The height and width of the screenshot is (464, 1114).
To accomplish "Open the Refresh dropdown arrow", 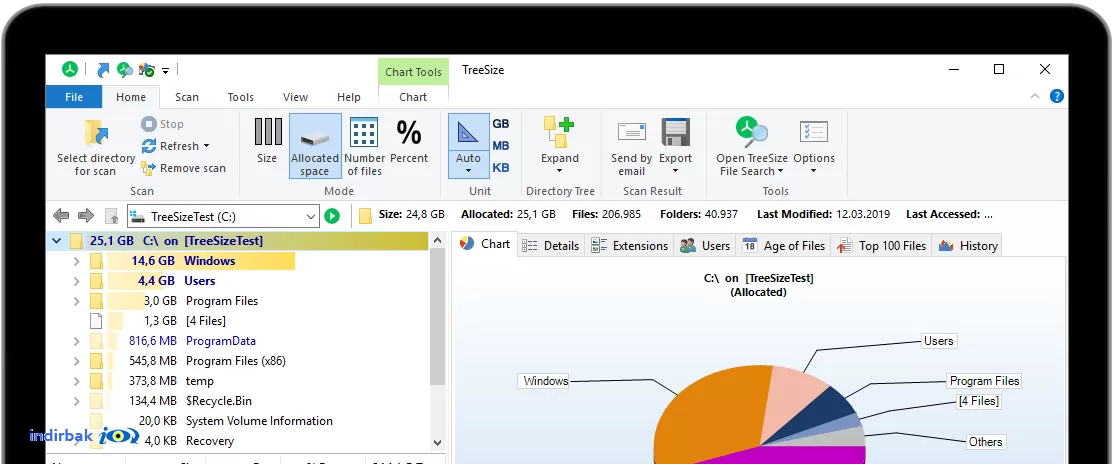I will coord(207,146).
